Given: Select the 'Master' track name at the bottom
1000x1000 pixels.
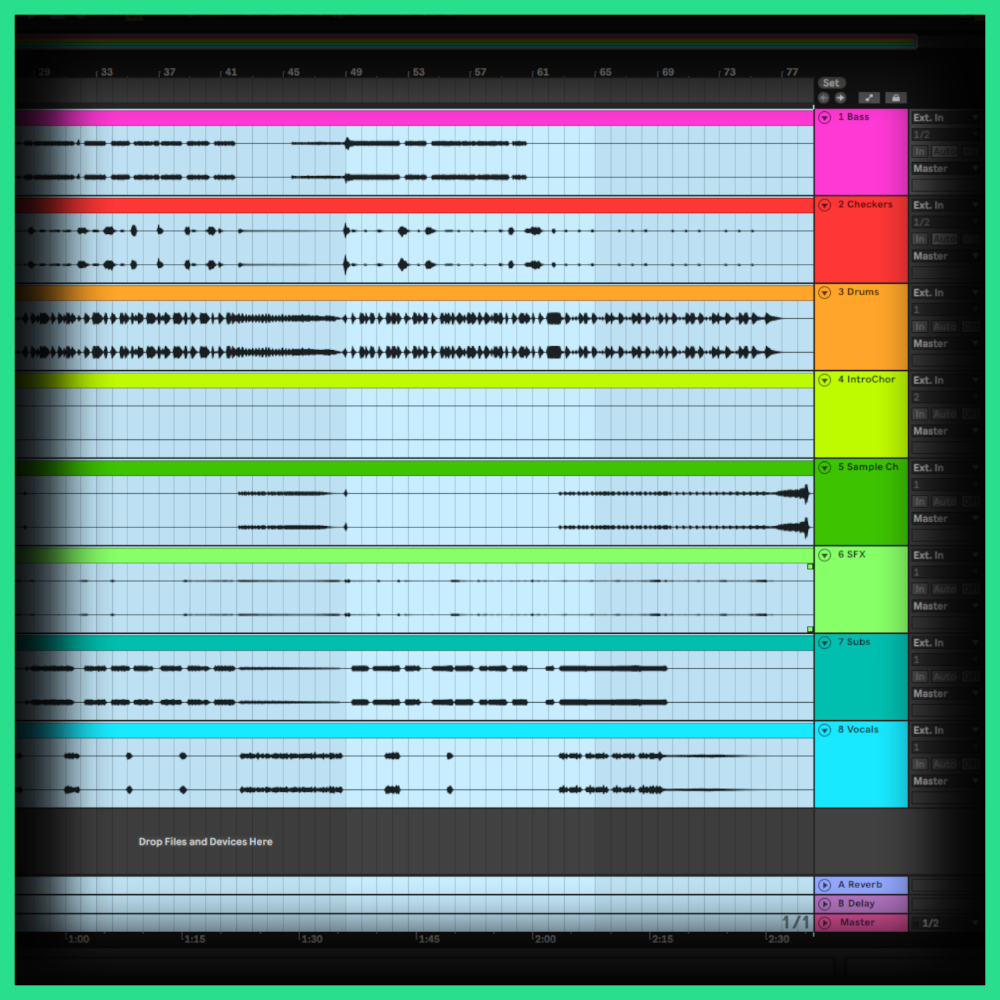Looking at the screenshot, I should coord(857,922).
